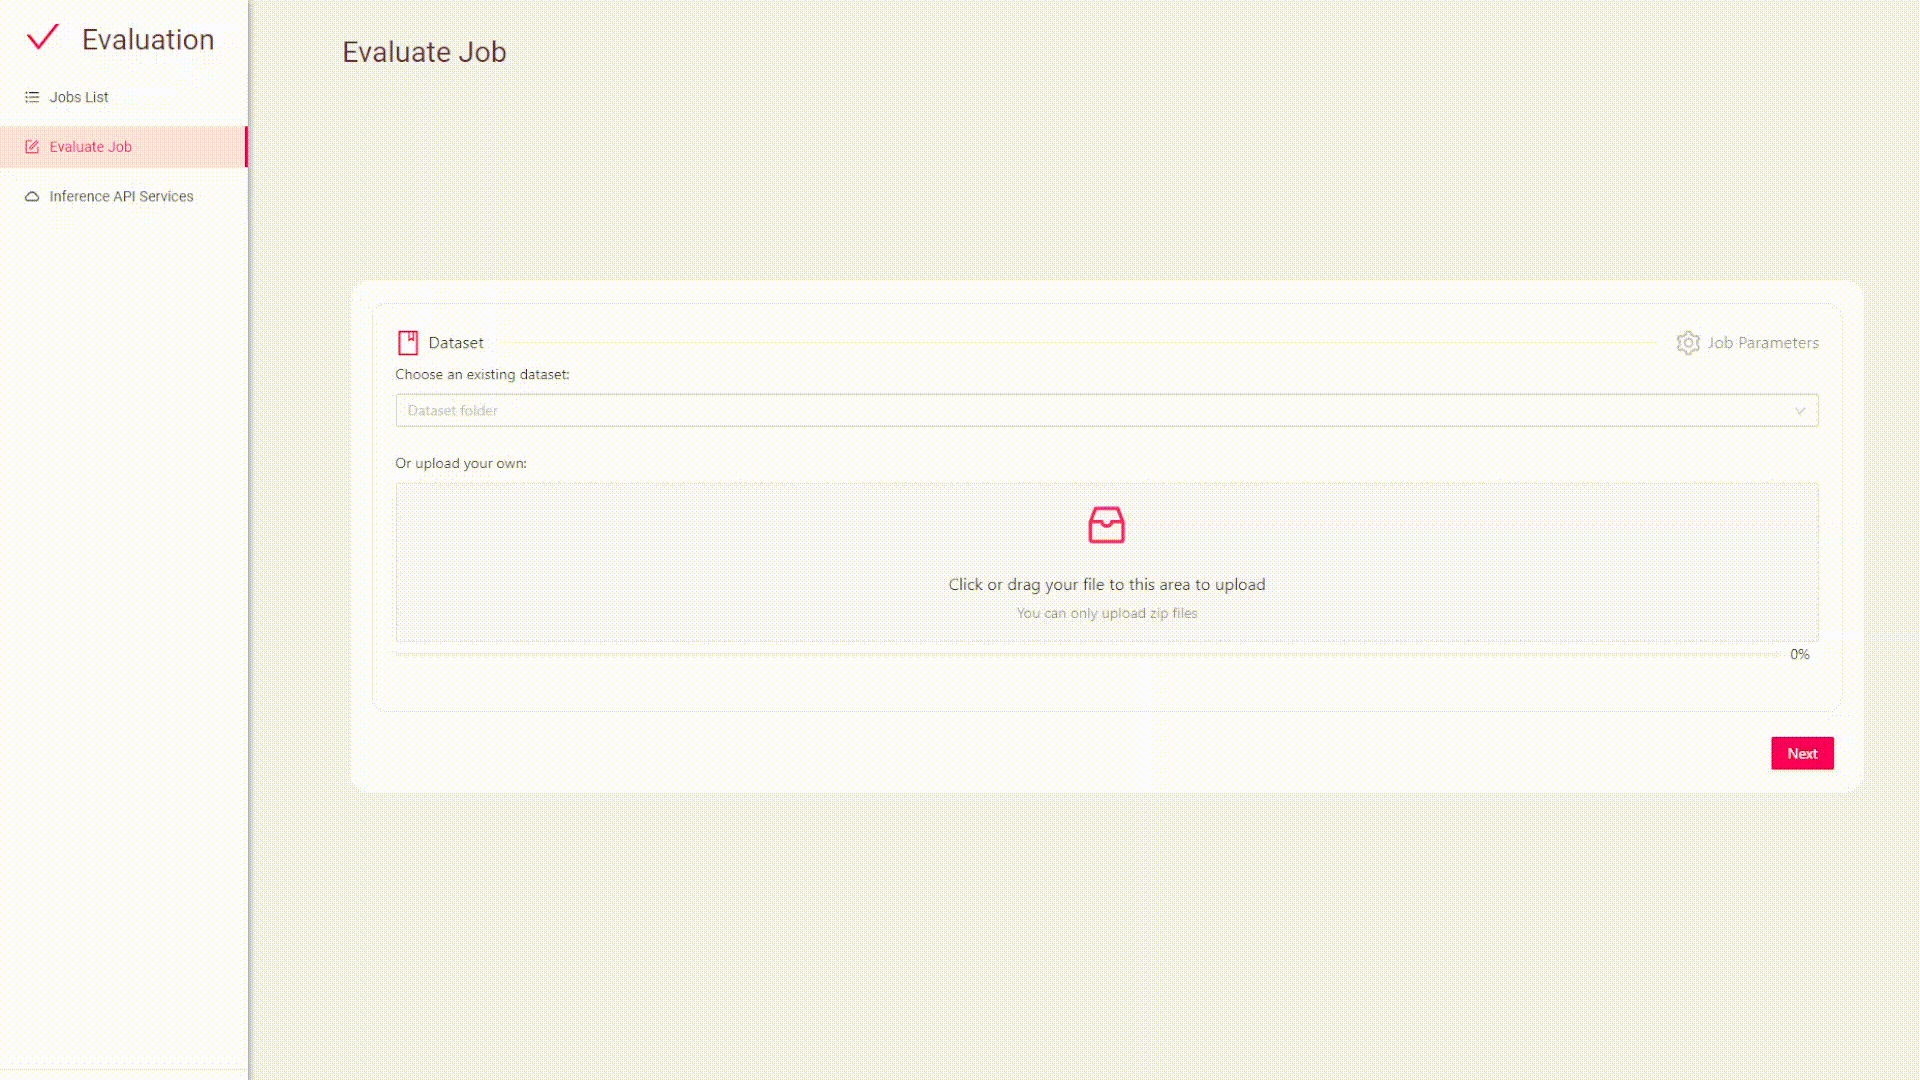This screenshot has width=1920, height=1080.
Task: Select Evaluate Job menu item
Action: click(x=91, y=147)
